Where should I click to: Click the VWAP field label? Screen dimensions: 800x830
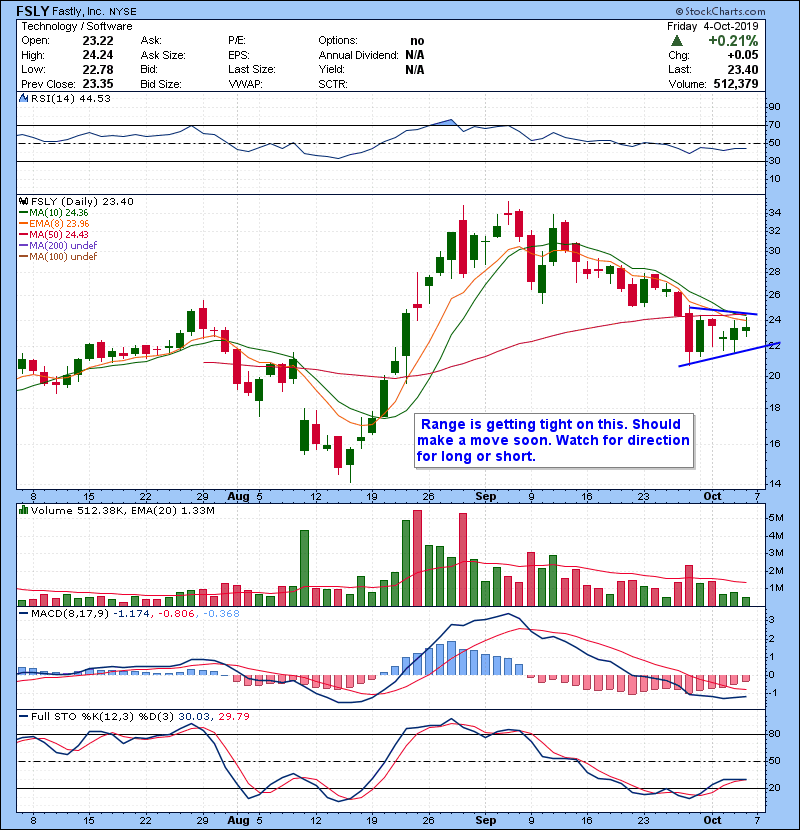(x=246, y=84)
